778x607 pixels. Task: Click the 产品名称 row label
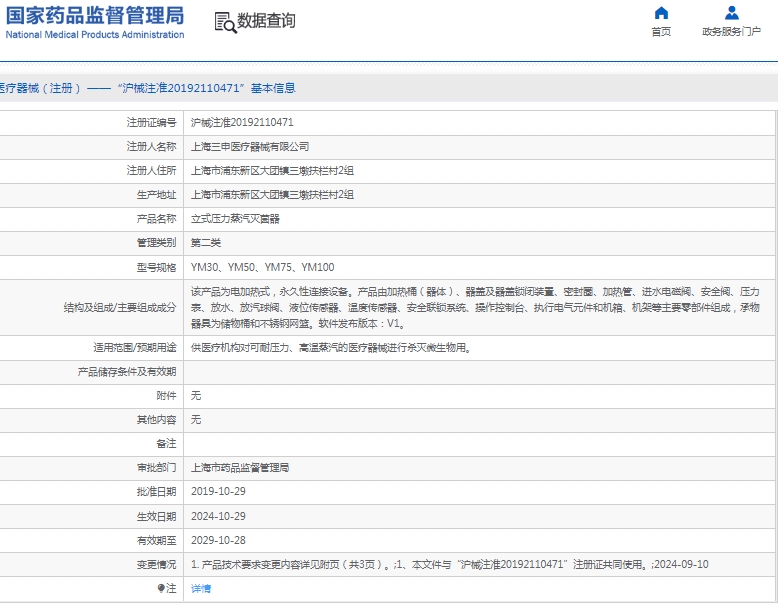[x=156, y=219]
